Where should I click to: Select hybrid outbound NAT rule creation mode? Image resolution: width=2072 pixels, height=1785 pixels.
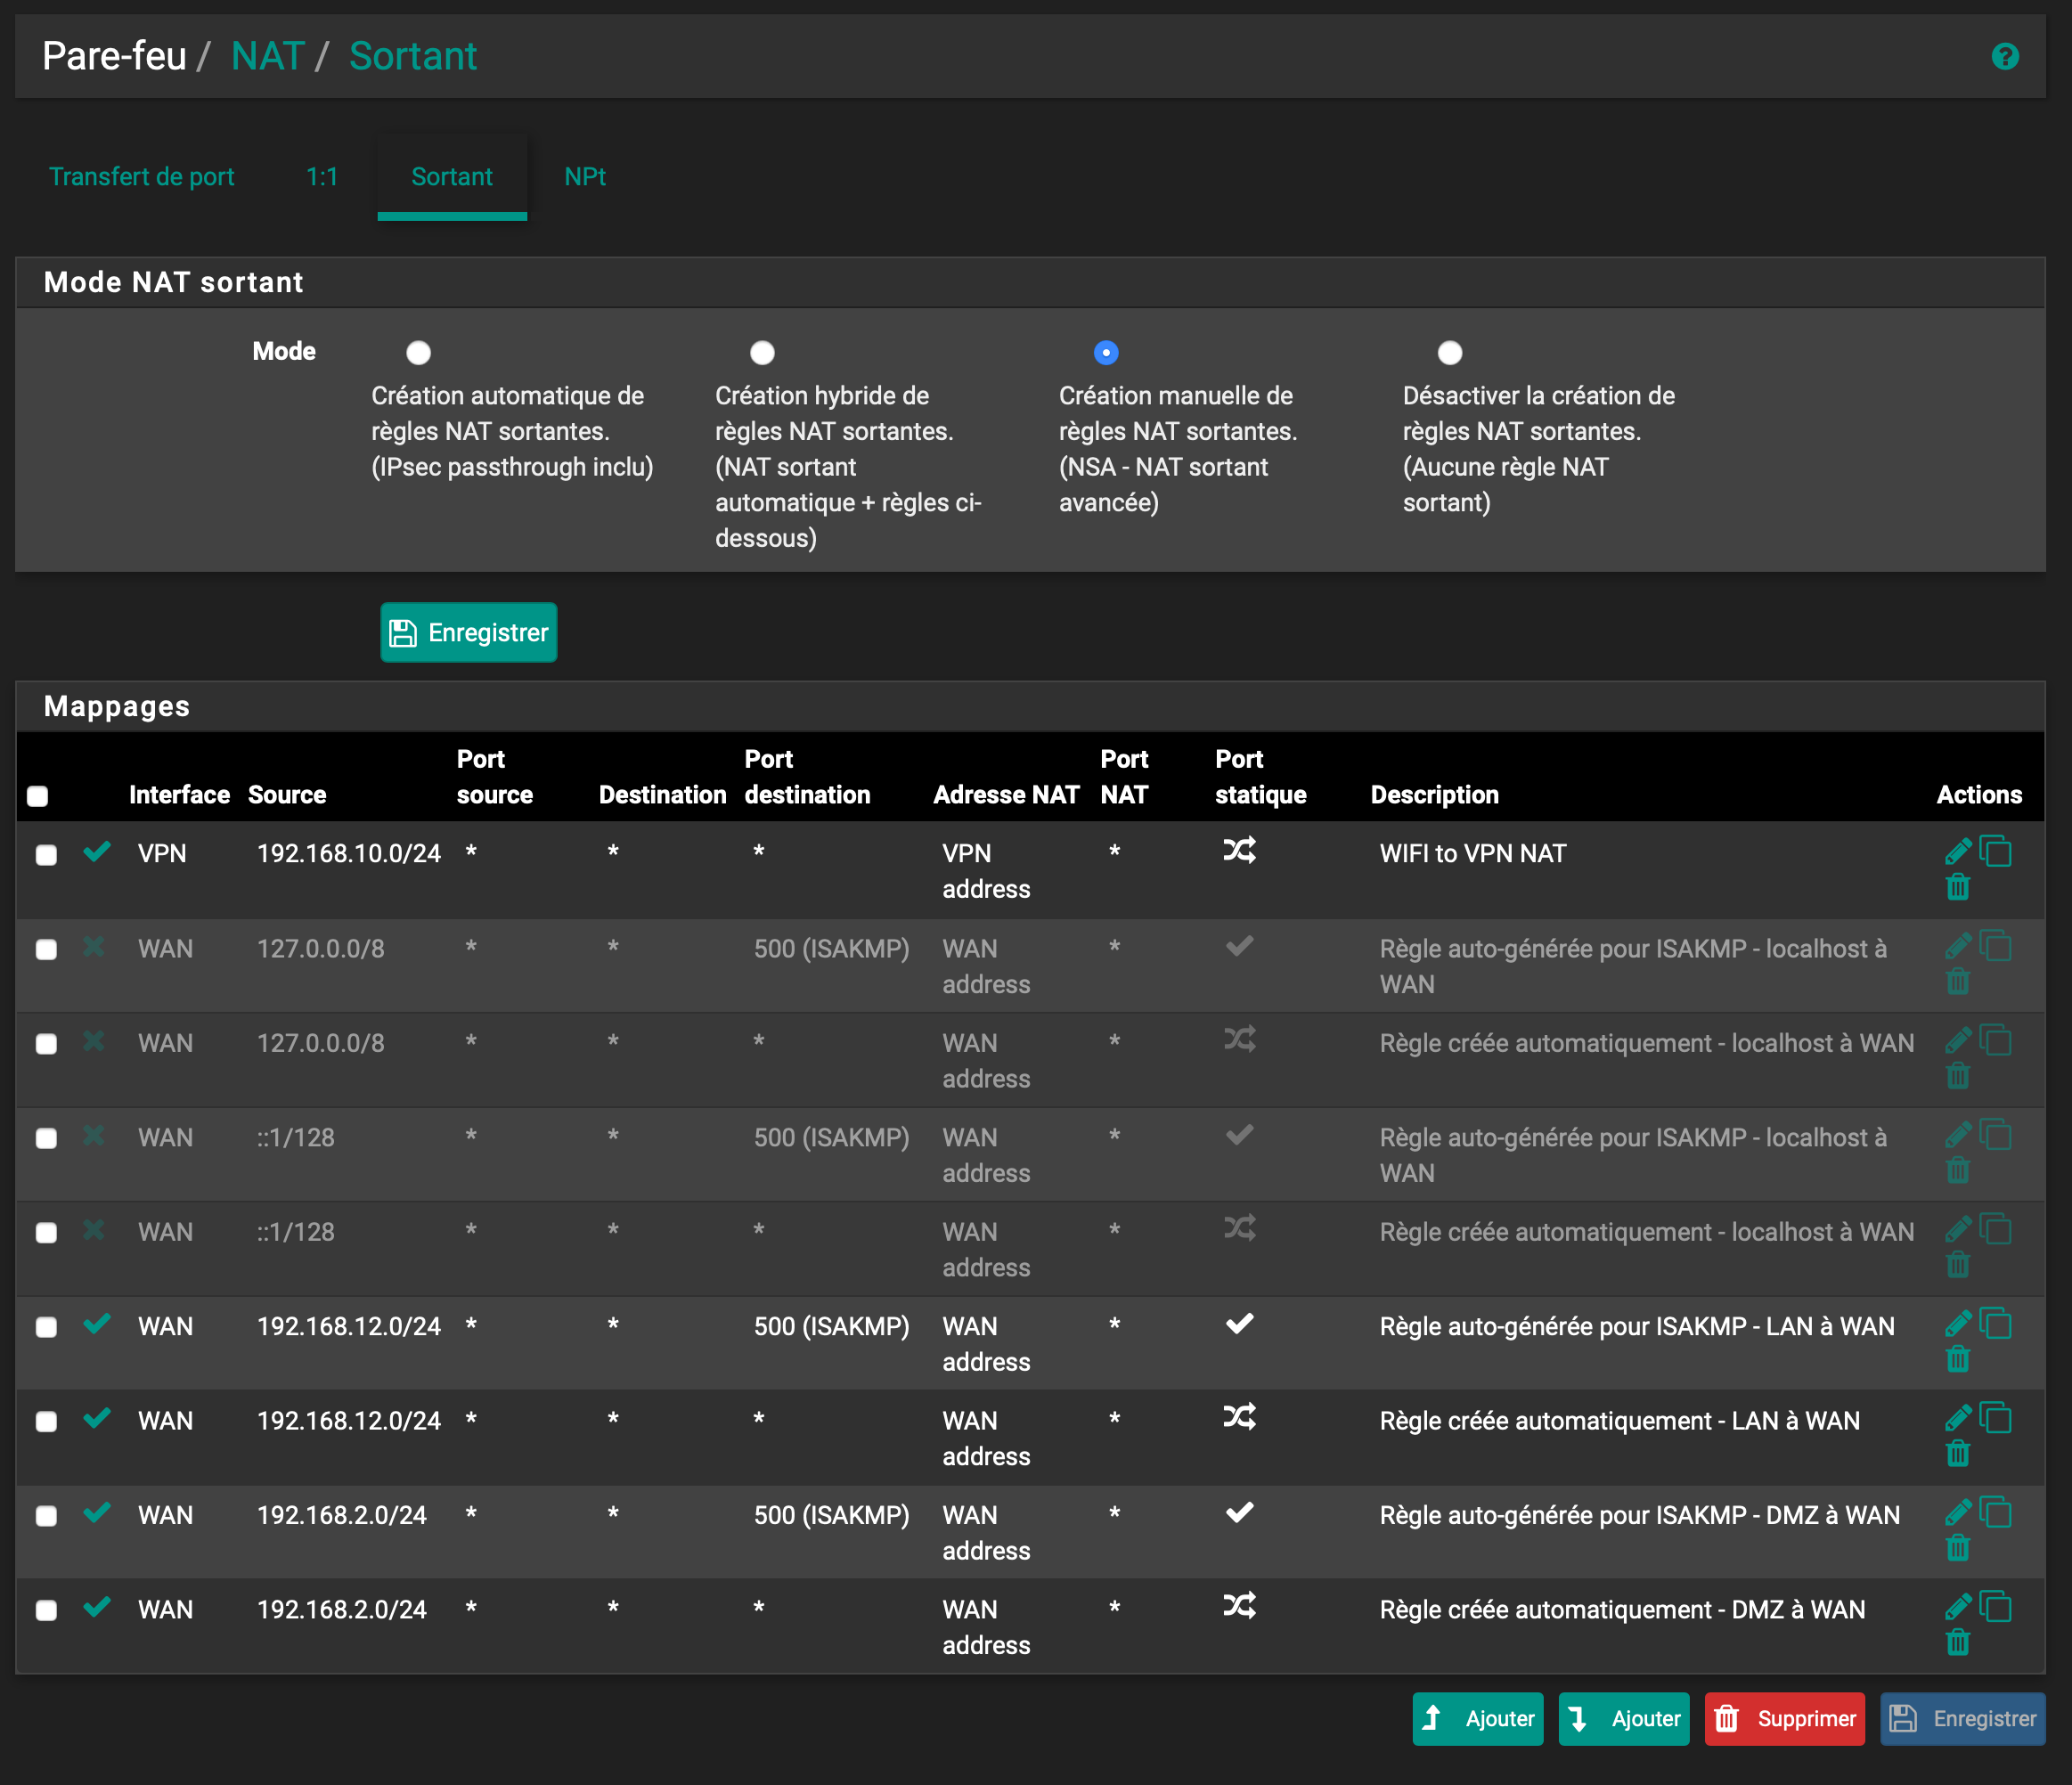762,353
